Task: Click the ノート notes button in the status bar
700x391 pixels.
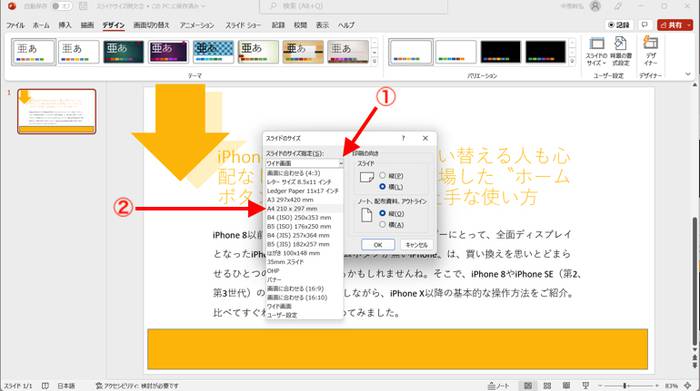Action: pos(499,386)
